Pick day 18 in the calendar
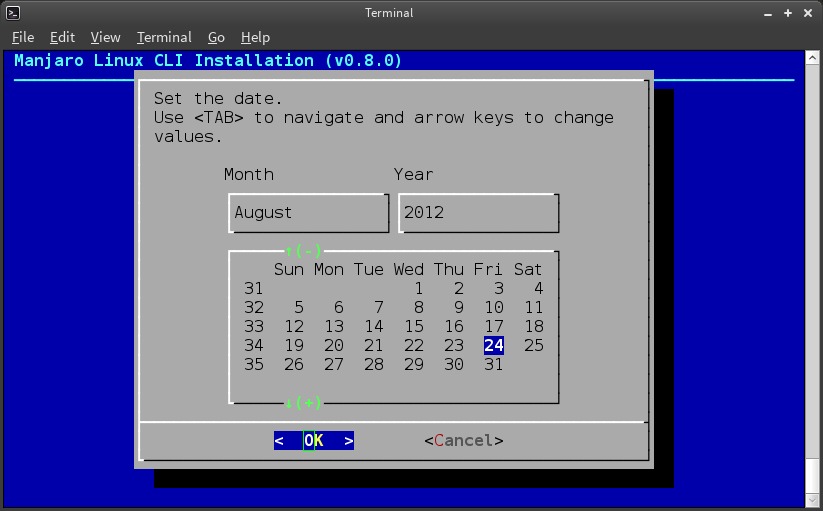This screenshot has height=511, width=823. pos(534,326)
